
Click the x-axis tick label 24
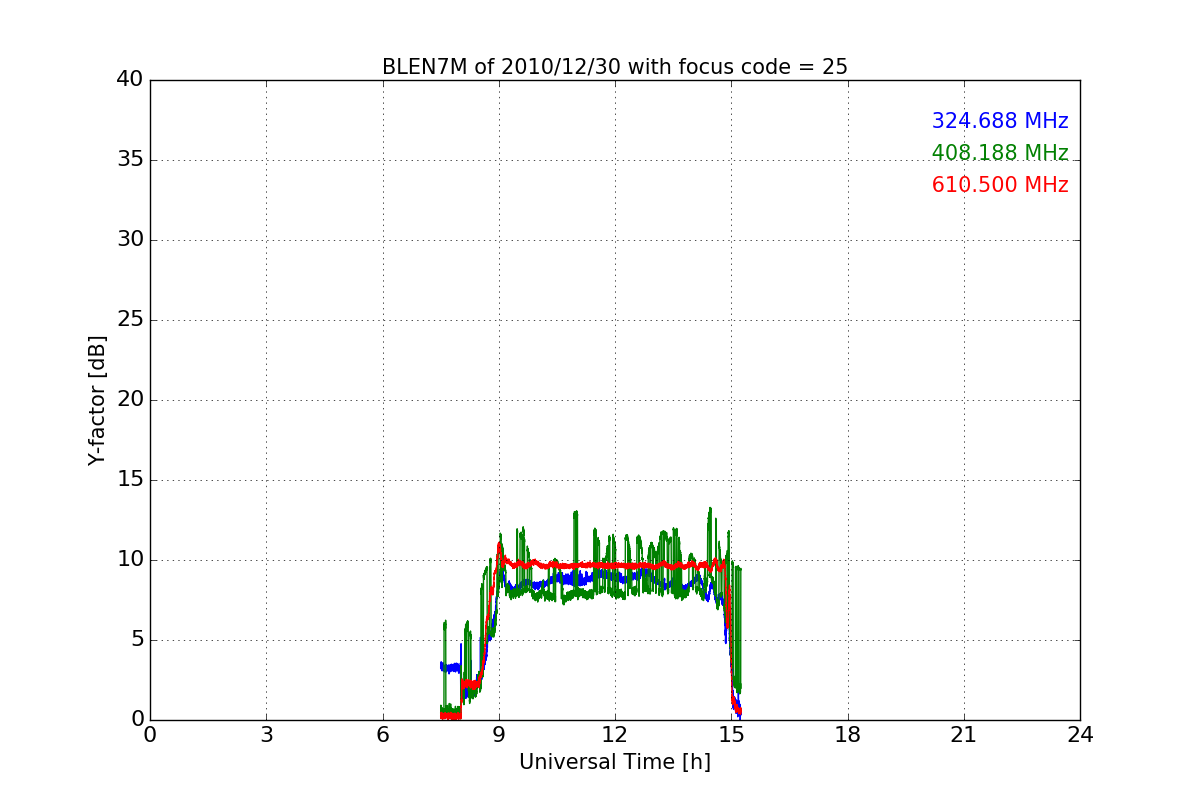[1080, 735]
